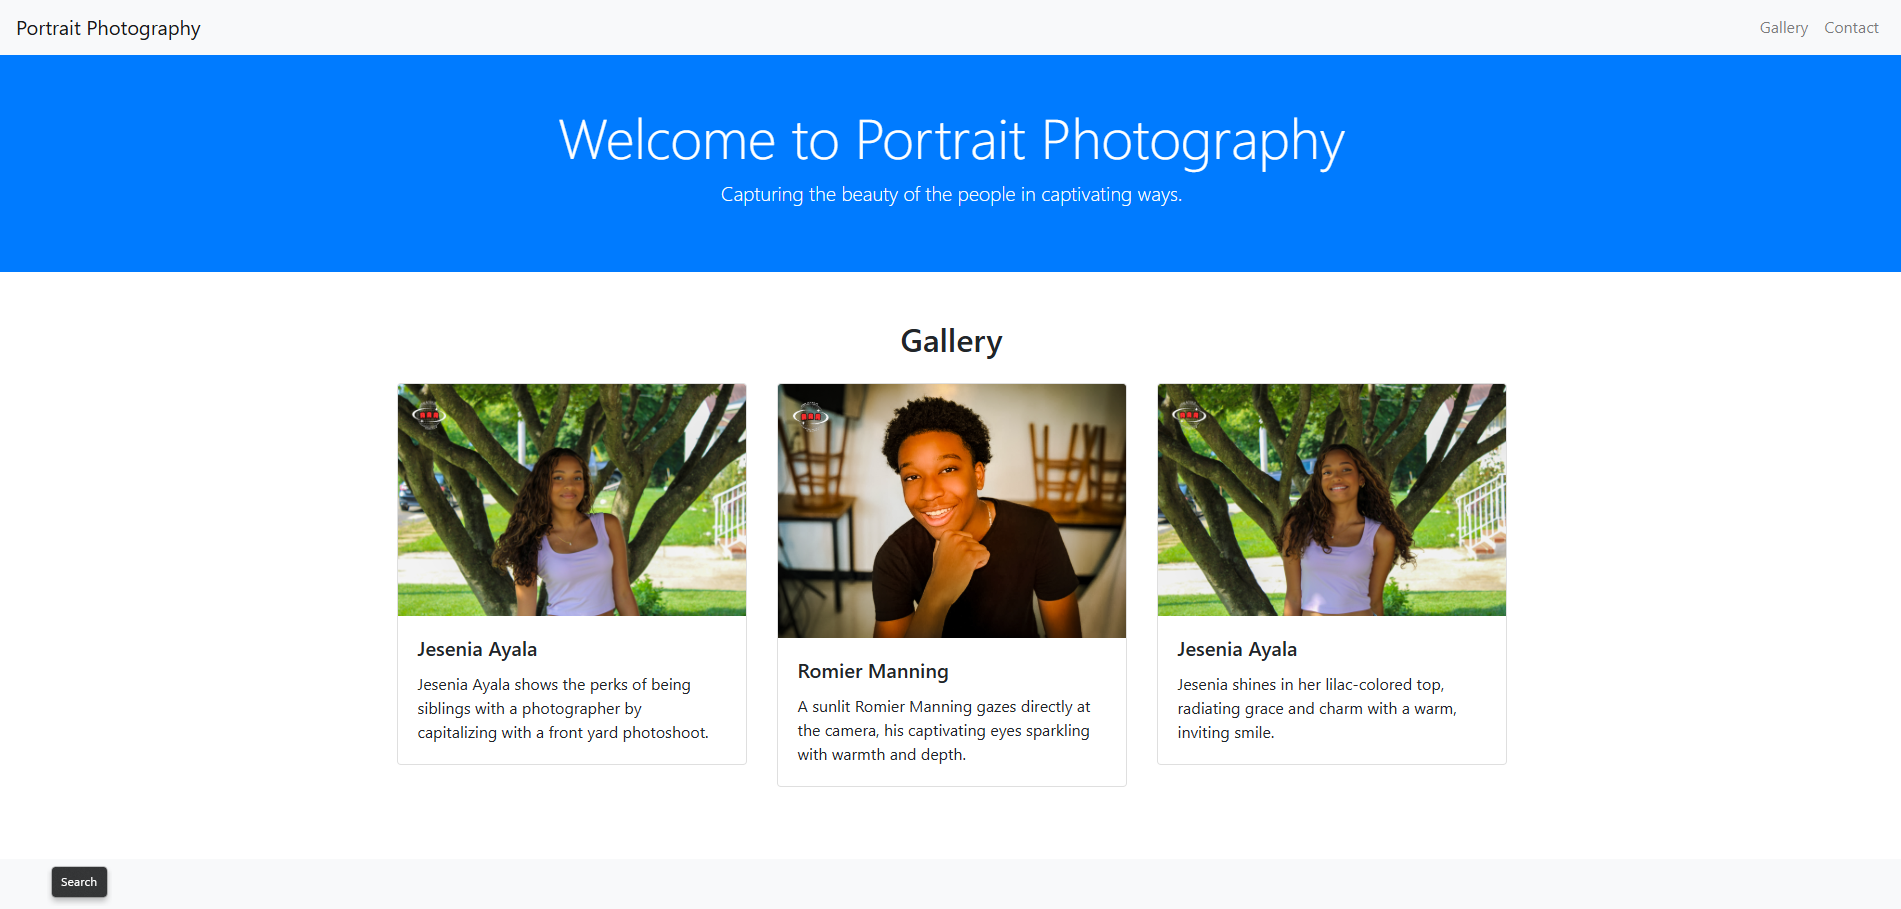Click the Welcome to Portrait Photography heading
The image size is (1901, 909).
950,140
